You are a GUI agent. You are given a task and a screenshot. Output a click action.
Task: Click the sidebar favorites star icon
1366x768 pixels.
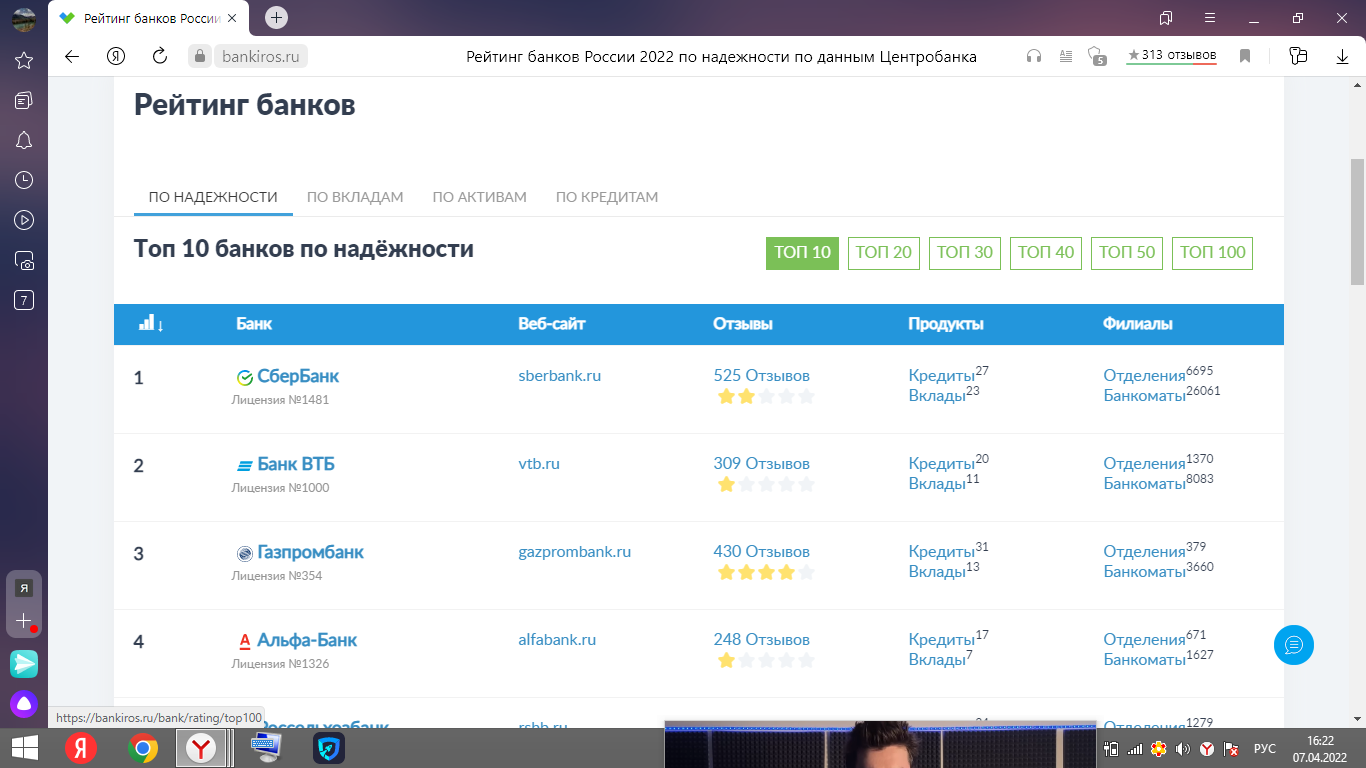pyautogui.click(x=24, y=61)
